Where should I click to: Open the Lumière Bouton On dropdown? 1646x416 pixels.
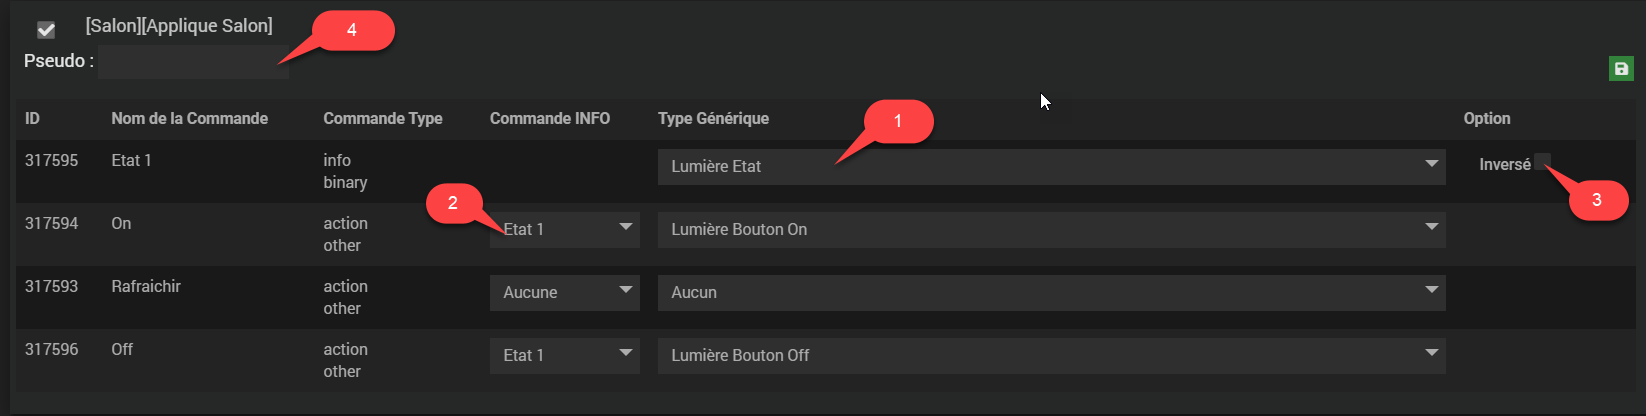tap(1051, 230)
